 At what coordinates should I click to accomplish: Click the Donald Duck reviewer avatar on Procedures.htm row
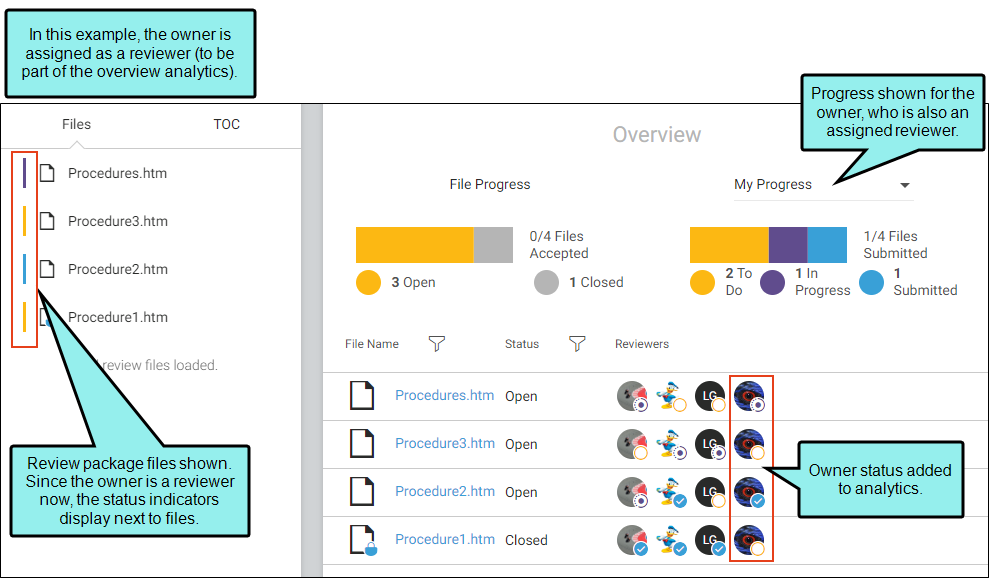670,396
